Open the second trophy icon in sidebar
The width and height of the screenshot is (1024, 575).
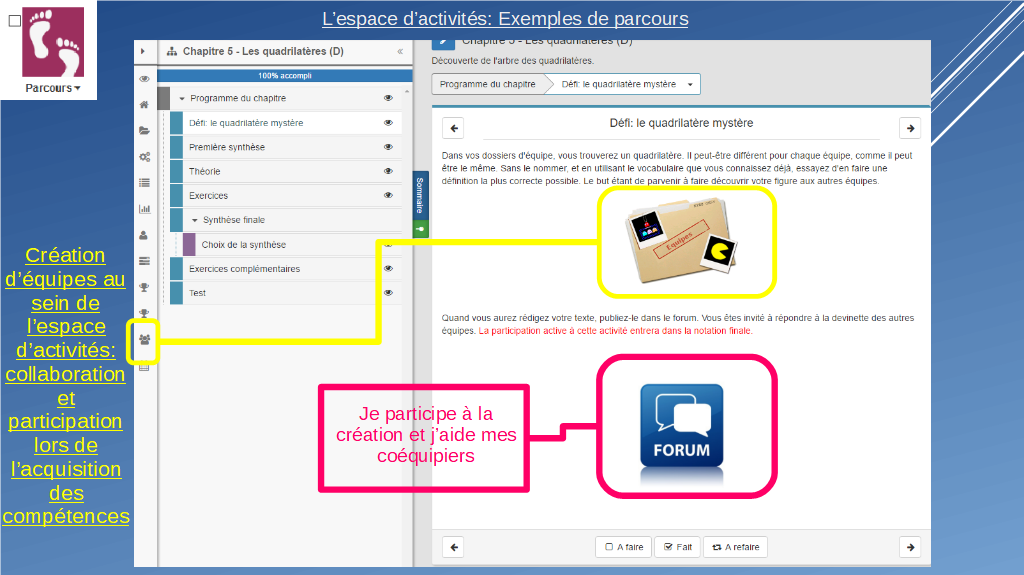pyautogui.click(x=144, y=314)
